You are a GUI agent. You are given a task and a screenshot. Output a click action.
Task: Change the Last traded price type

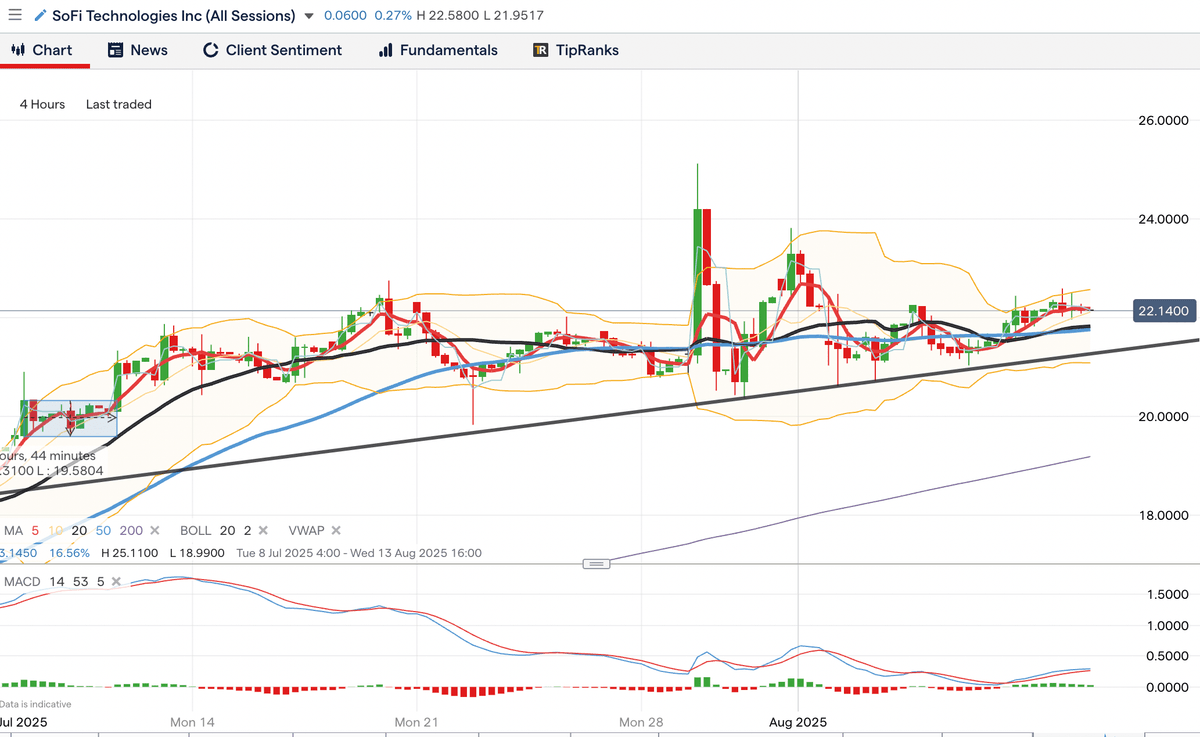119,104
